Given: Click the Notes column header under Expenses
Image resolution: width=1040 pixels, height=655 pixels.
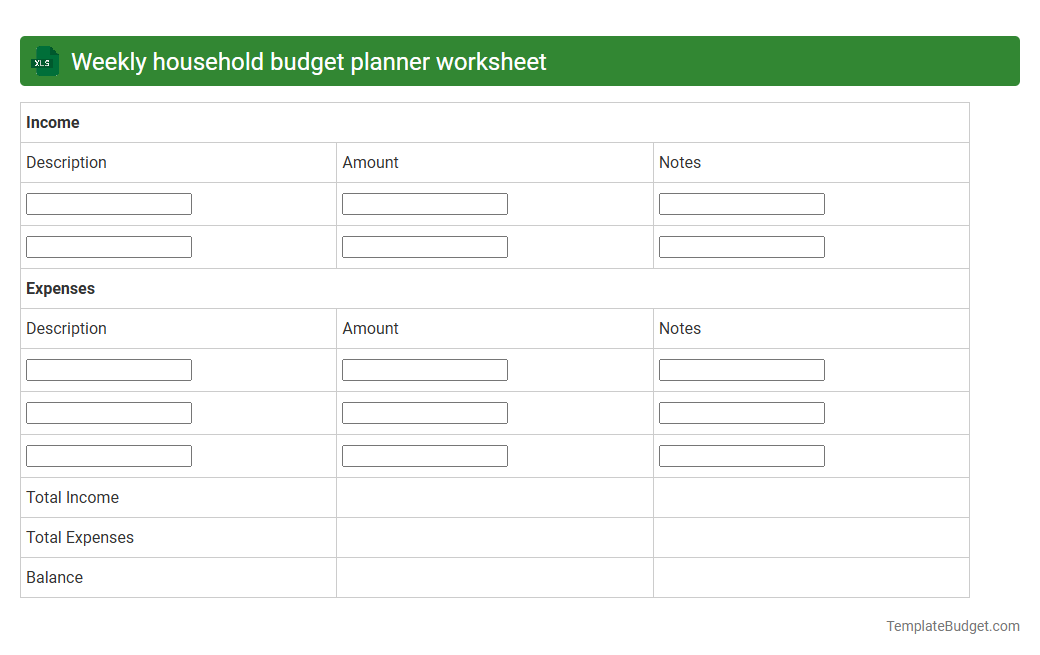Looking at the screenshot, I should point(680,328).
